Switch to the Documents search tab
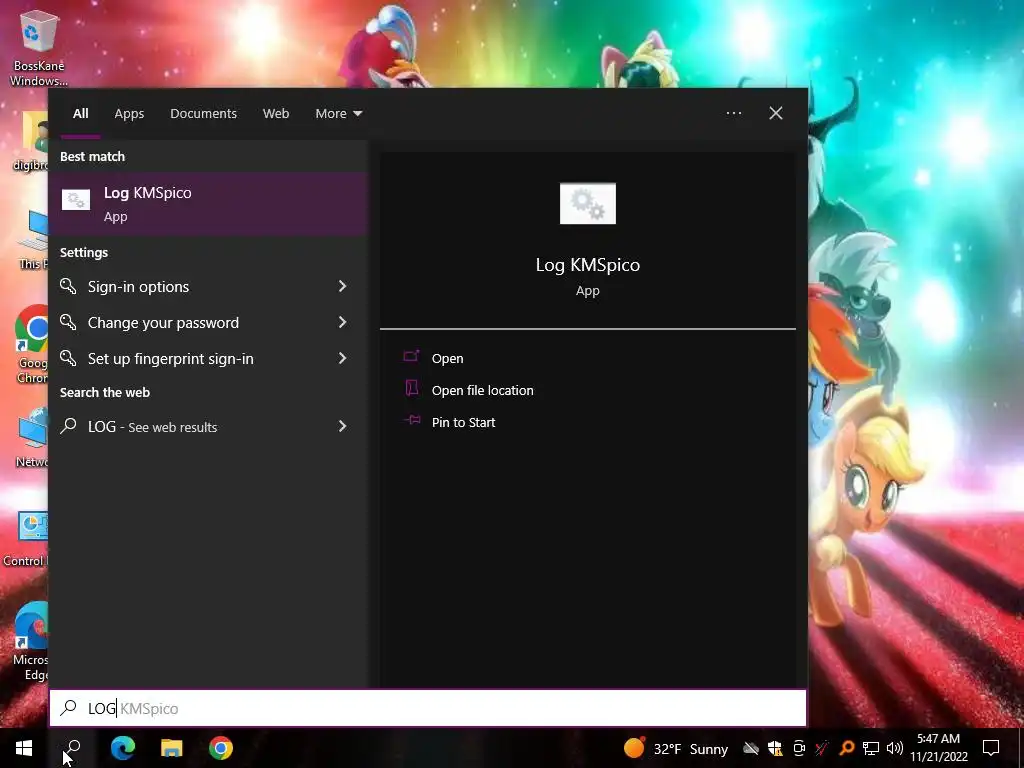This screenshot has width=1024, height=768. coord(203,114)
